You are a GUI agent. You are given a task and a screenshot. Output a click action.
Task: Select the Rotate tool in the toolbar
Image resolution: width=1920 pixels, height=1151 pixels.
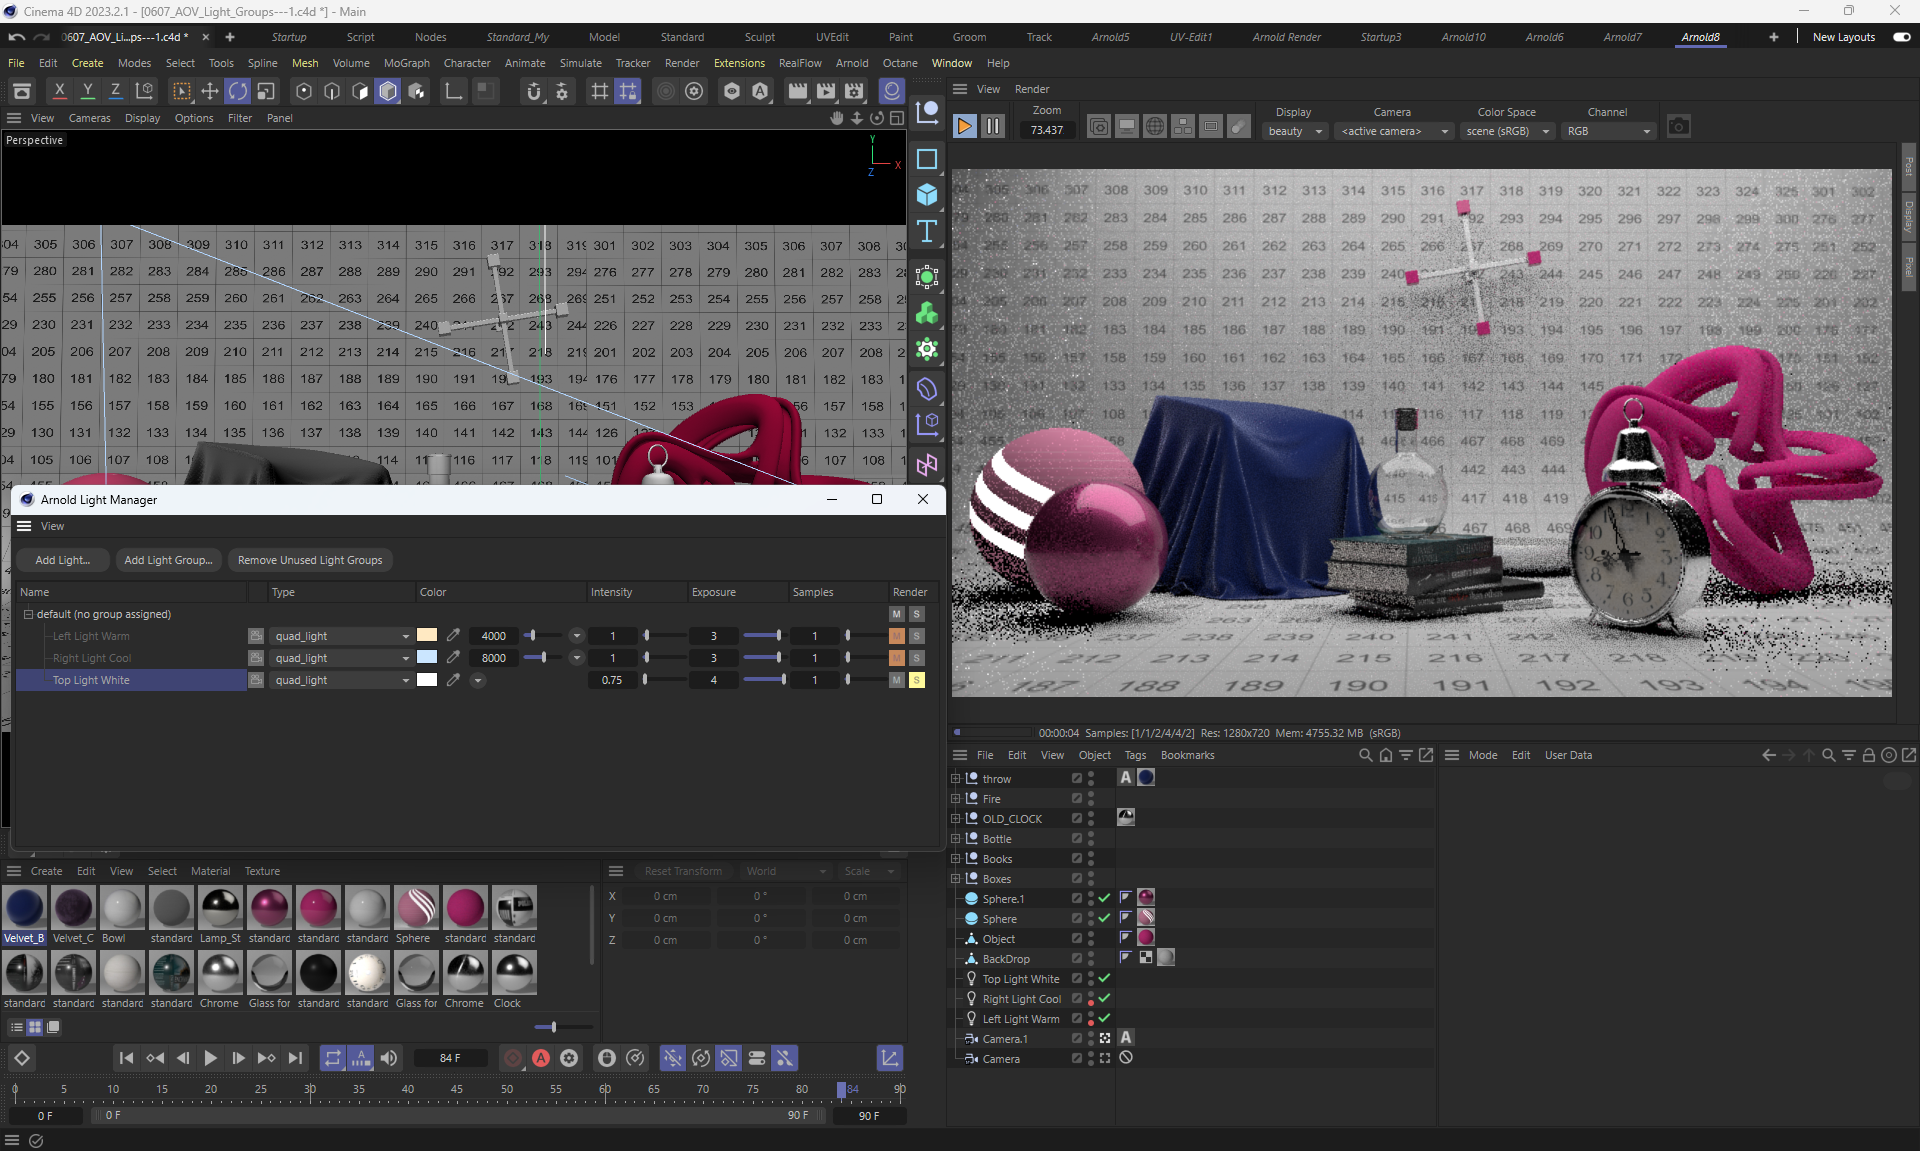(x=238, y=92)
